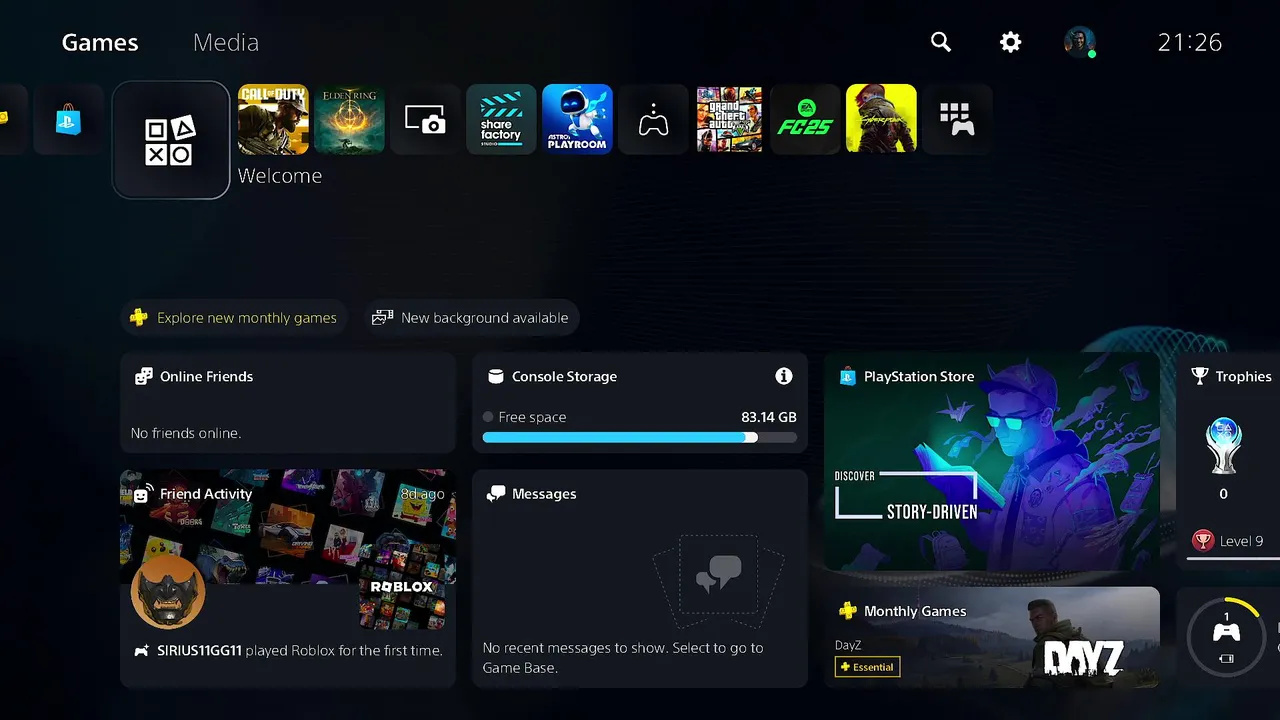Launch Grand Theft Auto V tile
The image size is (1280, 720).
[729, 119]
